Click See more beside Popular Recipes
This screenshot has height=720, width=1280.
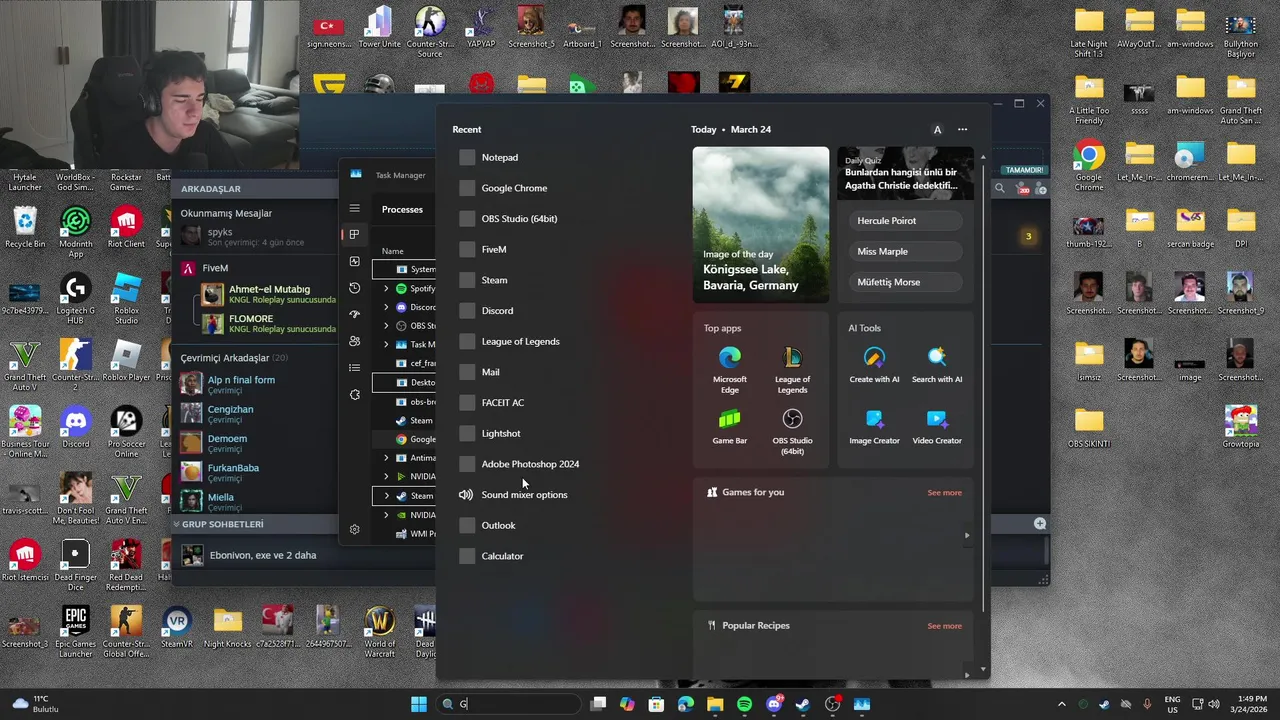click(x=944, y=626)
